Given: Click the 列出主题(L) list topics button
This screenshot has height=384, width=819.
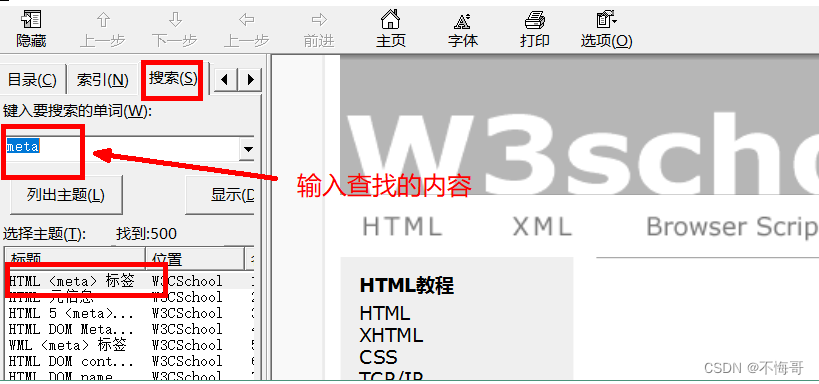Looking at the screenshot, I should [66, 195].
